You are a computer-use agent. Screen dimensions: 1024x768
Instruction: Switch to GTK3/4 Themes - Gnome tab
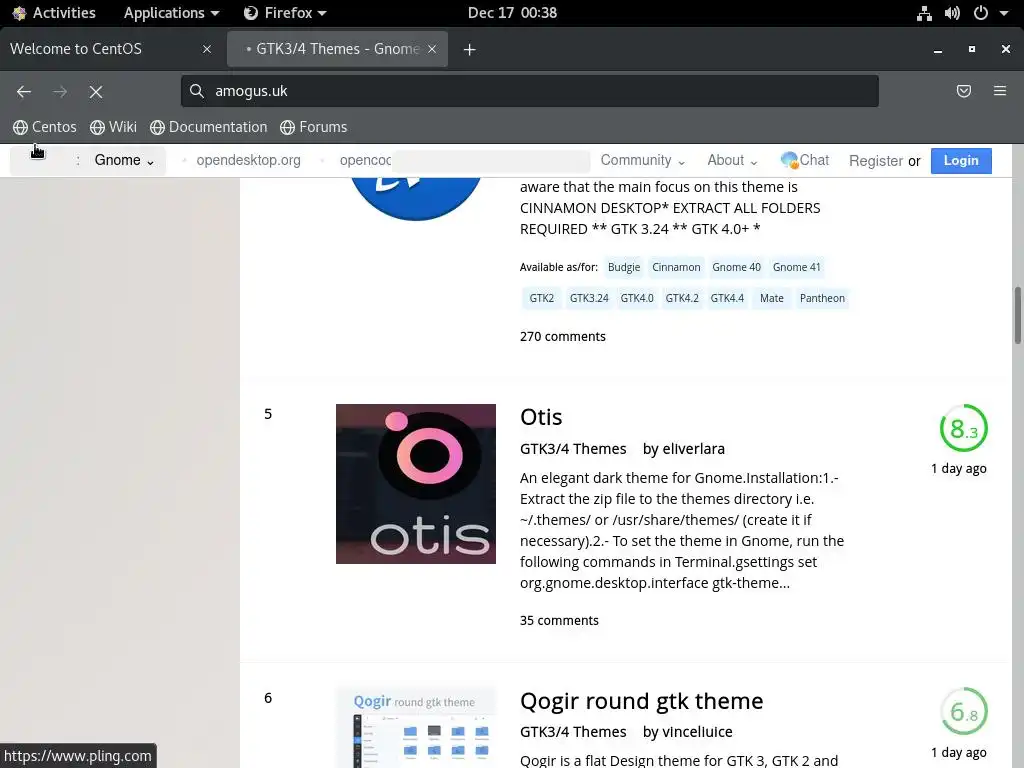[337, 49]
